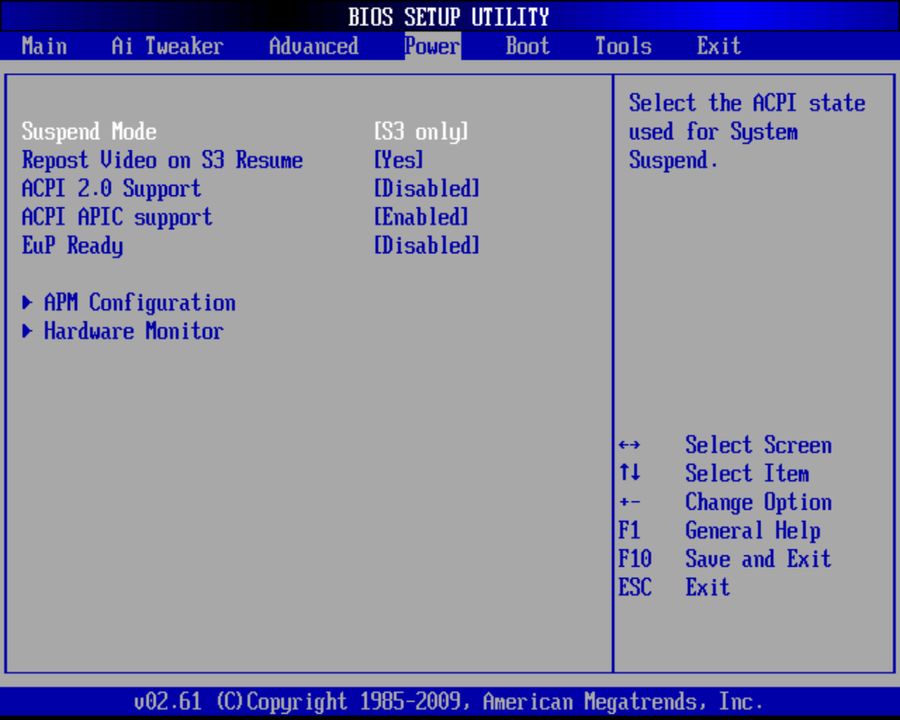Select the Power tab

[432, 46]
